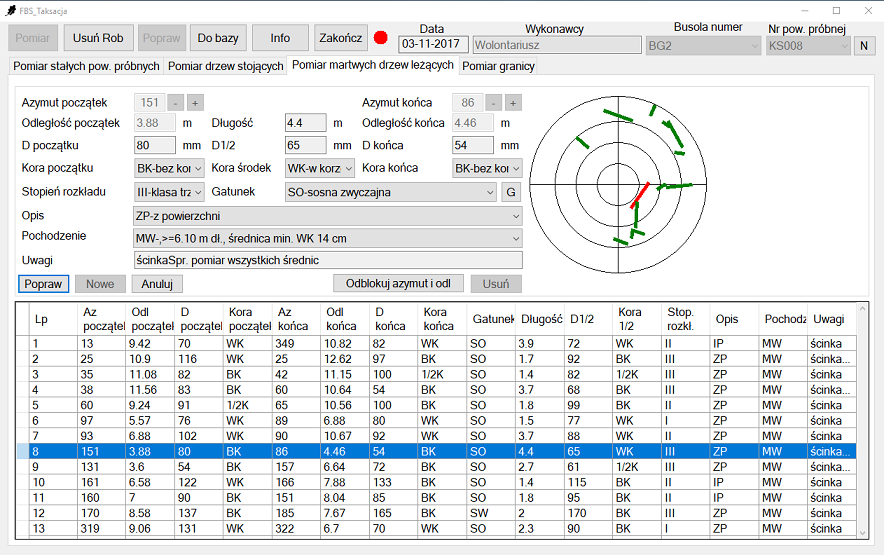Expand the Pochodzenie combo box
Image resolution: width=884 pixels, height=555 pixels.
(328, 238)
